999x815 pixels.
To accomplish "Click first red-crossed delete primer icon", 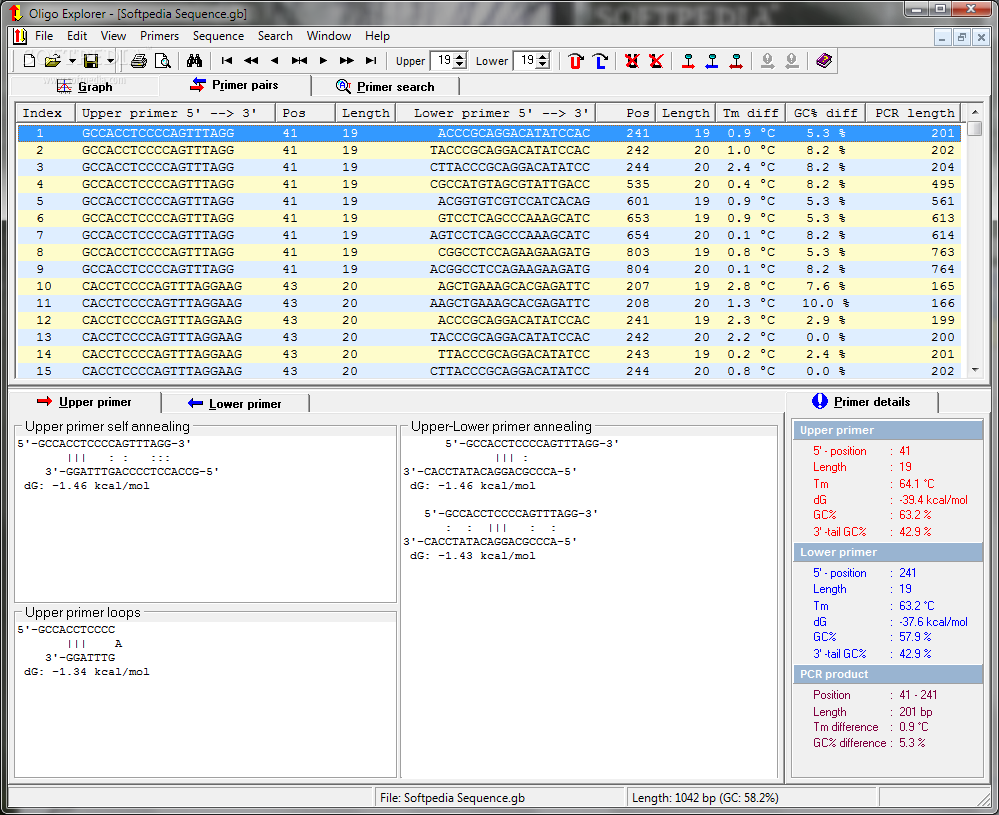I will coord(631,61).
